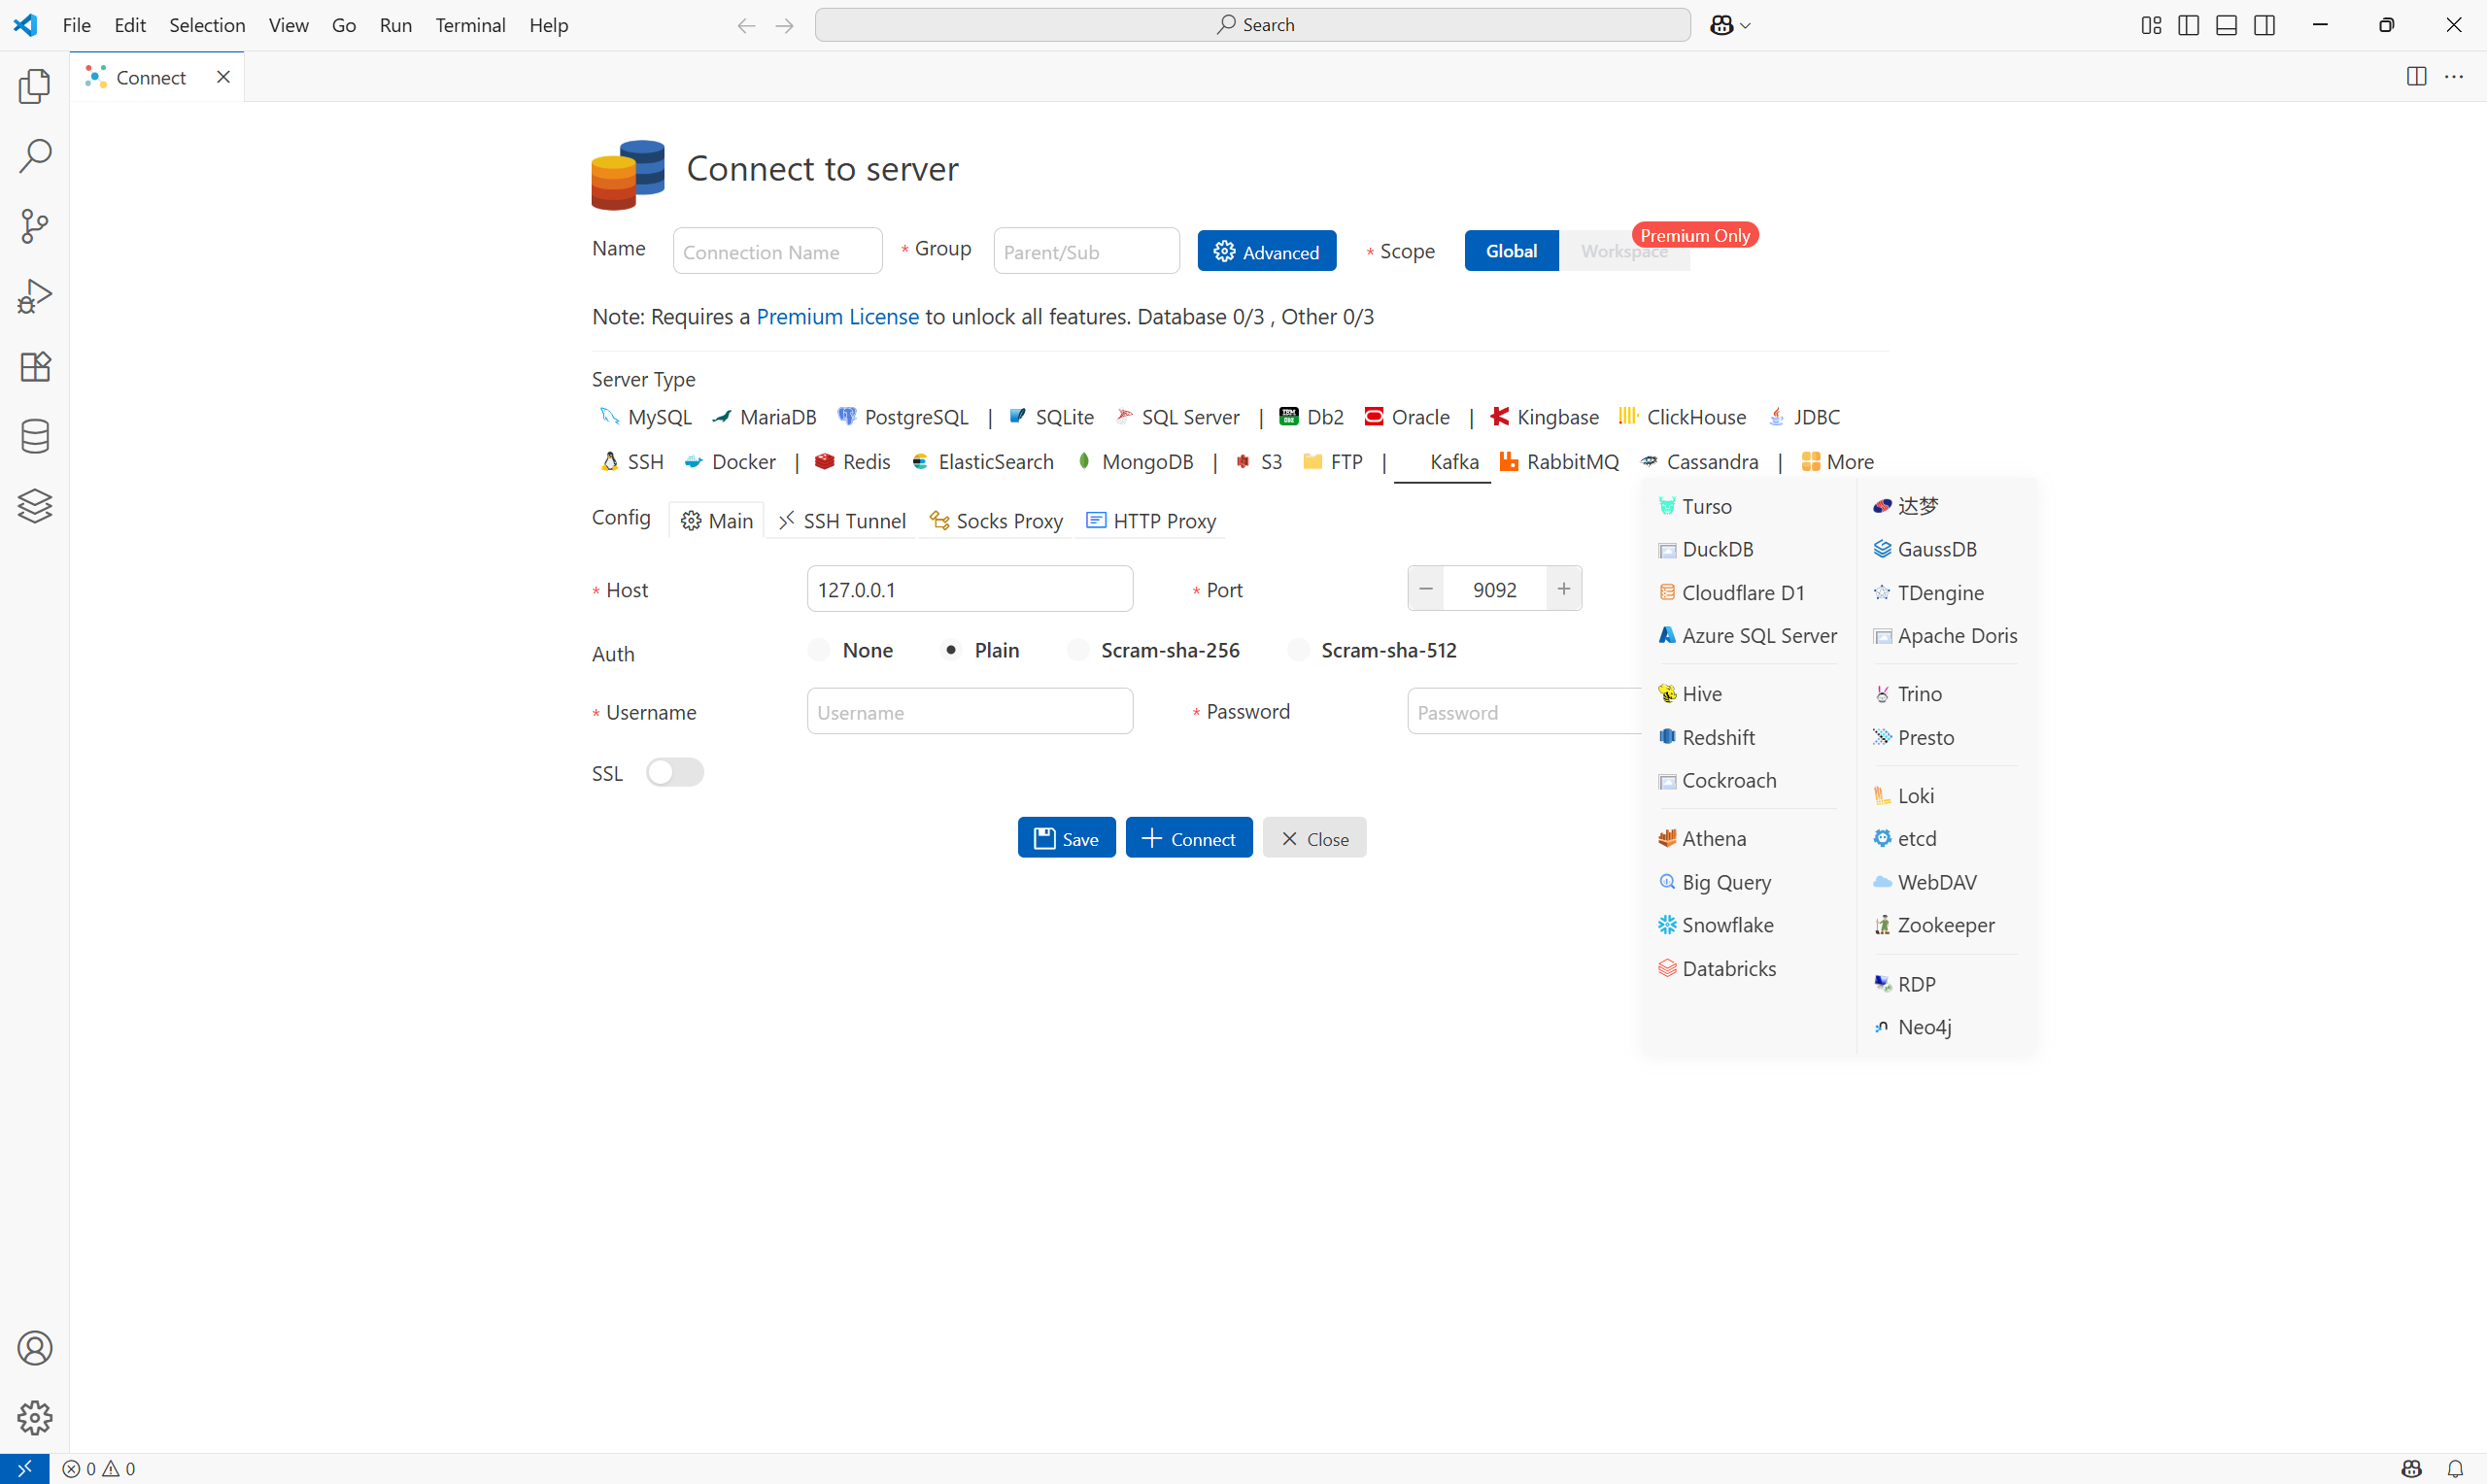The width and height of the screenshot is (2487, 1484).
Task: Switch to SSH Tunnel config tab
Action: coord(842,521)
